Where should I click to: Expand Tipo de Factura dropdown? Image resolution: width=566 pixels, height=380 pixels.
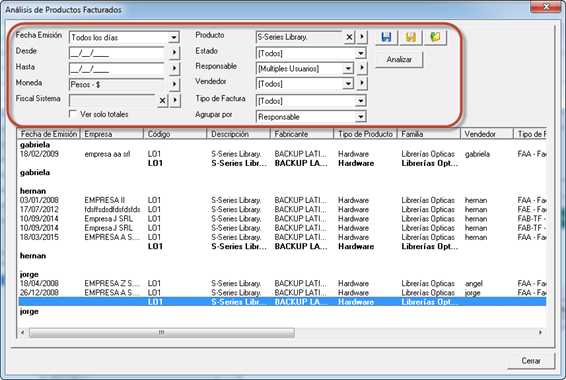361,101
